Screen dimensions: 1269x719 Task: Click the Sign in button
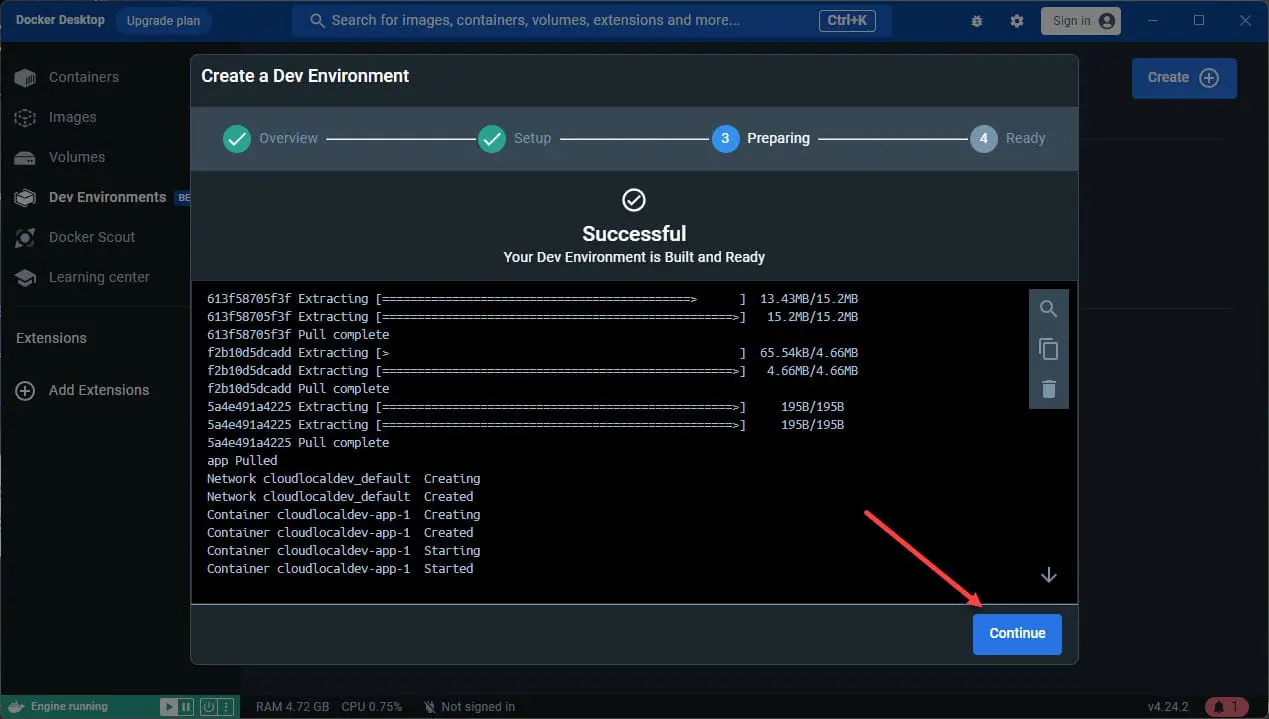(1081, 20)
